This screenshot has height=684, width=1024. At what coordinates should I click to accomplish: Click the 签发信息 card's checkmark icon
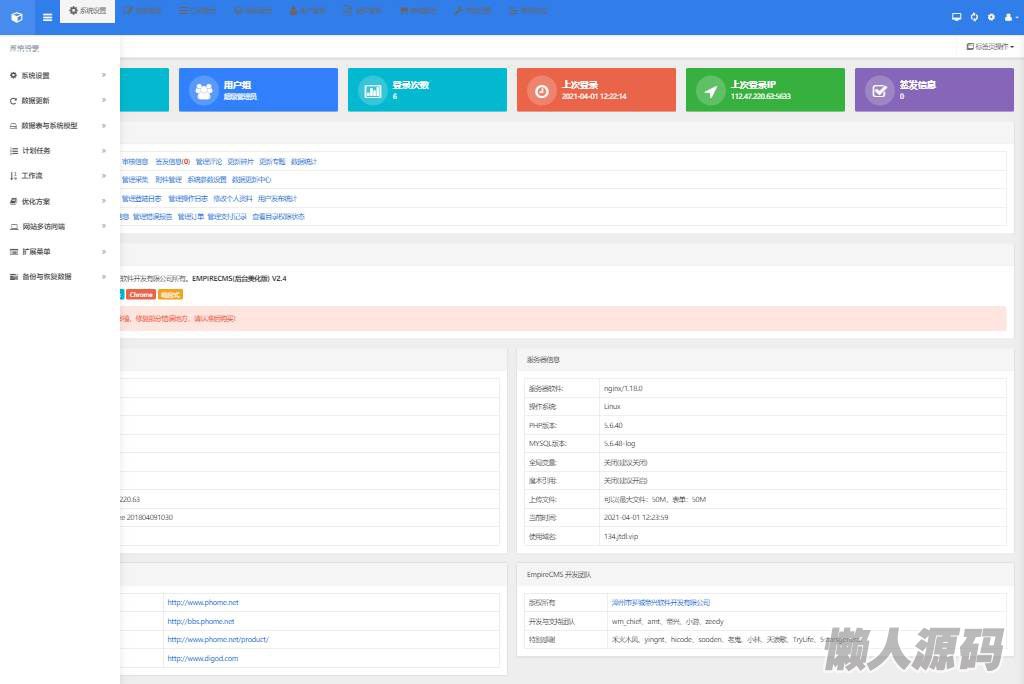click(x=880, y=90)
